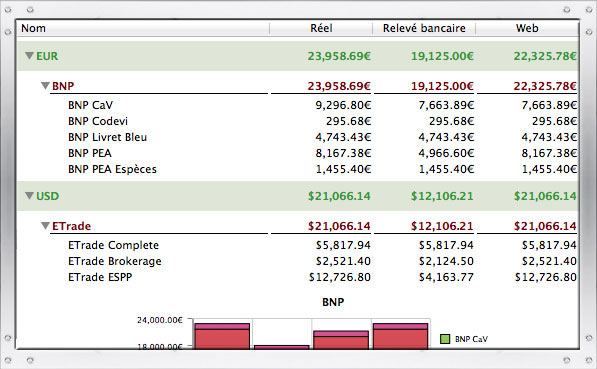Select the ETrade Complete account
597x369 pixels.
point(297,245)
